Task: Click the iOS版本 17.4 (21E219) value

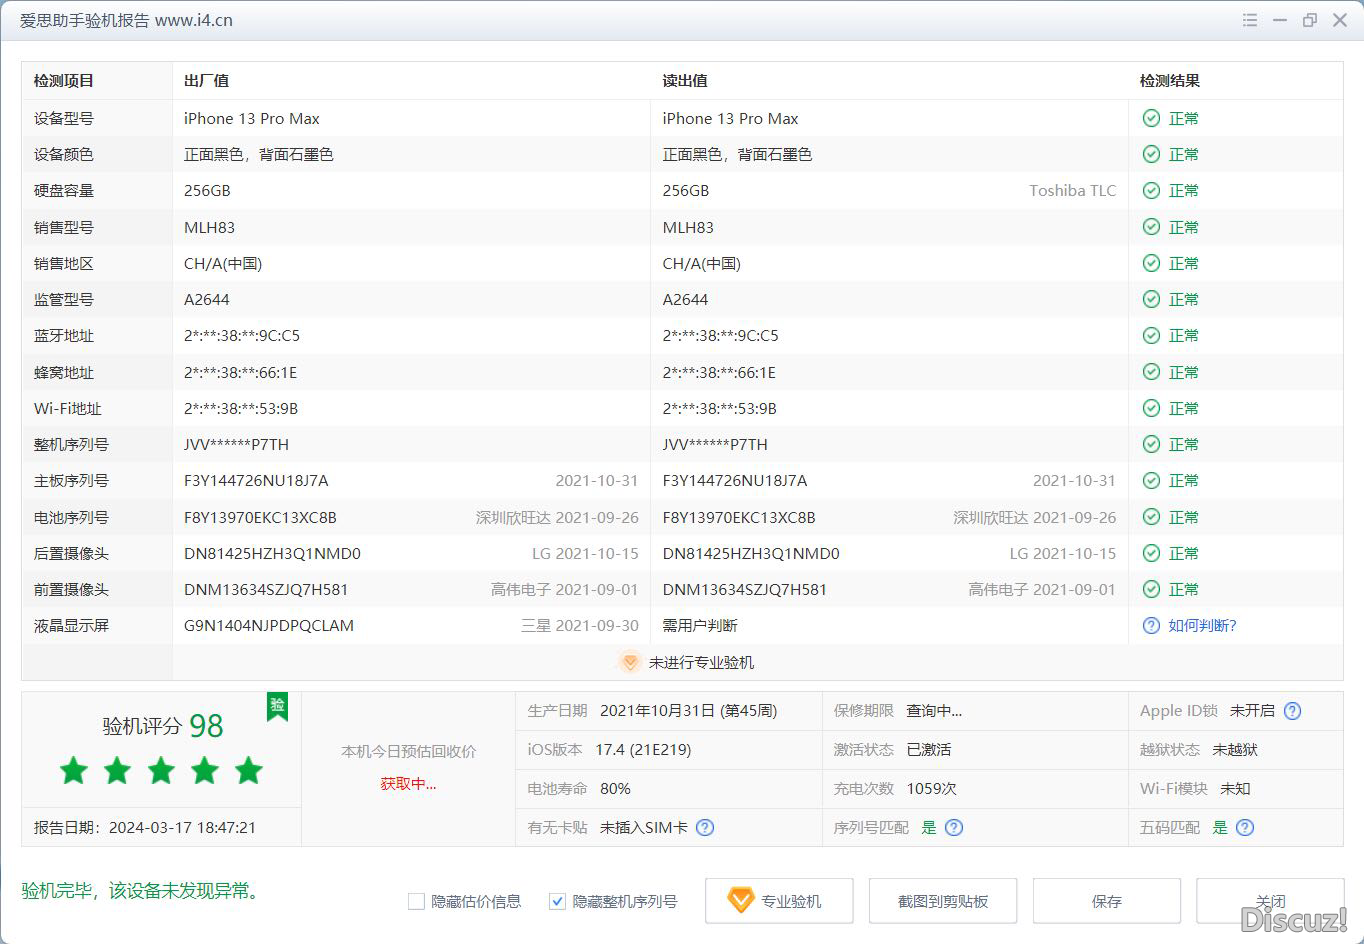Action: (643, 749)
